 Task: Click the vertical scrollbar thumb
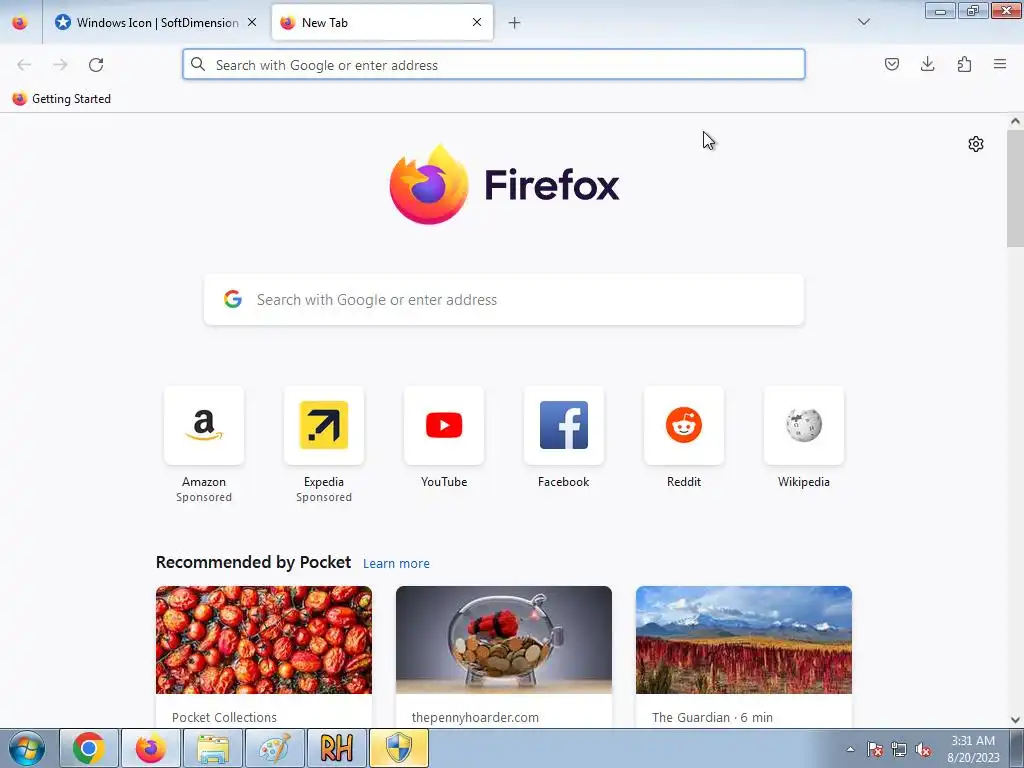[1015, 188]
